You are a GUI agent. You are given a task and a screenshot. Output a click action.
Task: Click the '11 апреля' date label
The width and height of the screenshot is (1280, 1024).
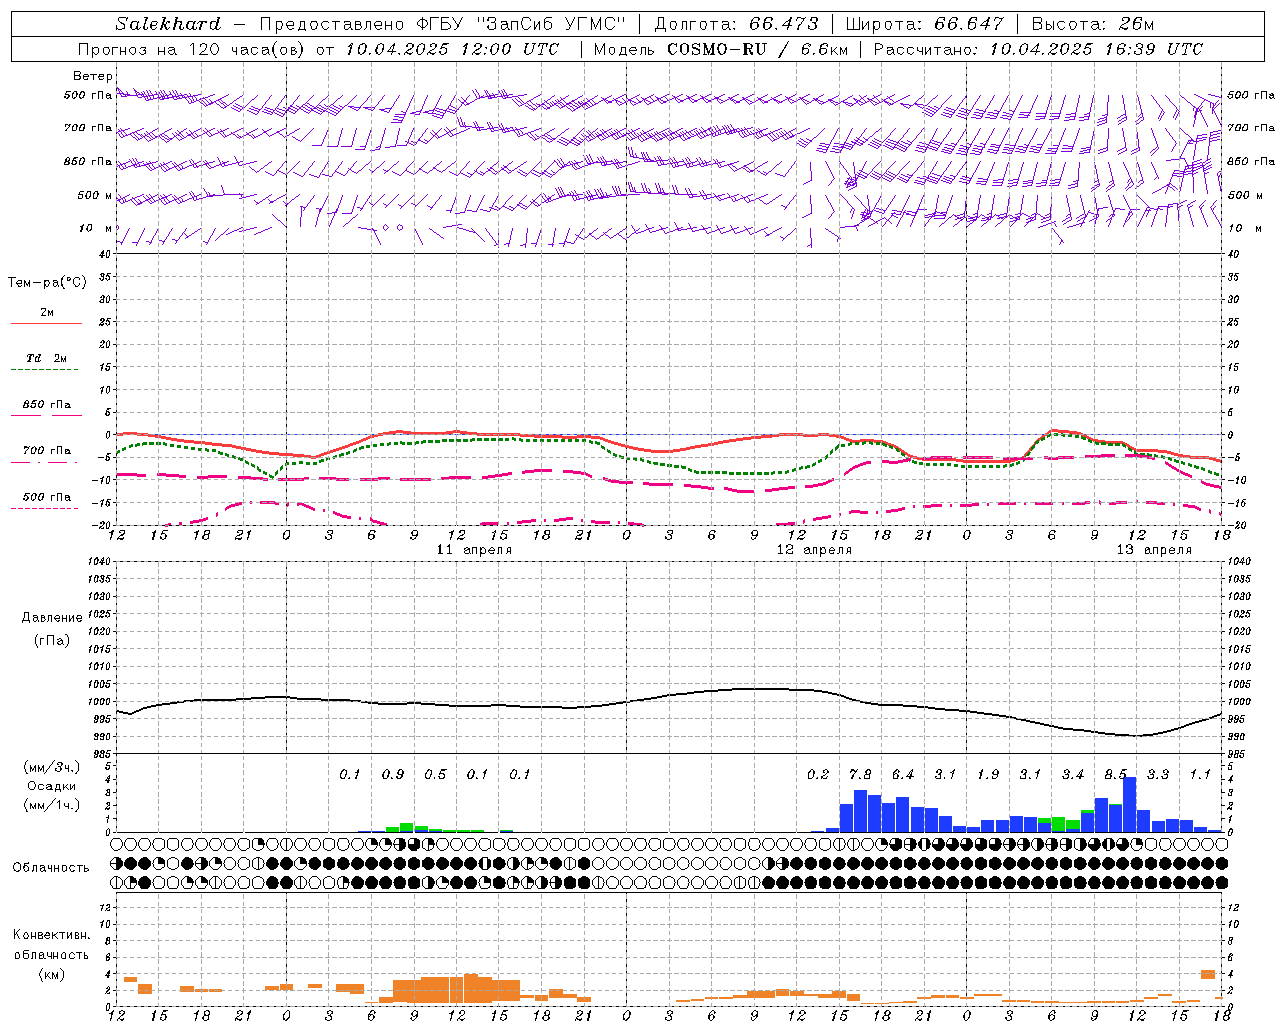pyautogui.click(x=474, y=550)
